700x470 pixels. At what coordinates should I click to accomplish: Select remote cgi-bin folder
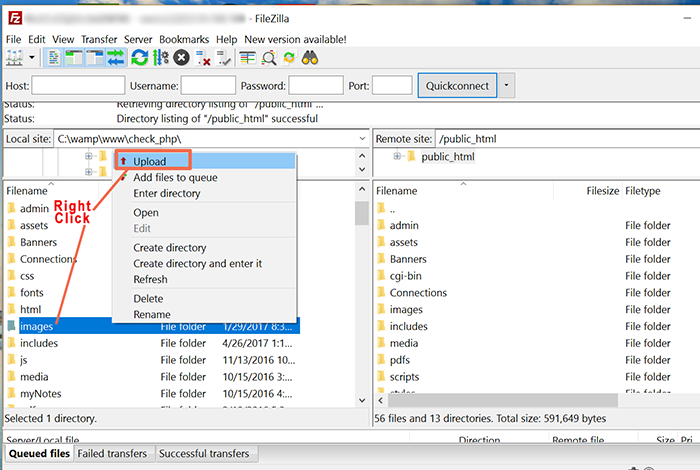coord(405,276)
